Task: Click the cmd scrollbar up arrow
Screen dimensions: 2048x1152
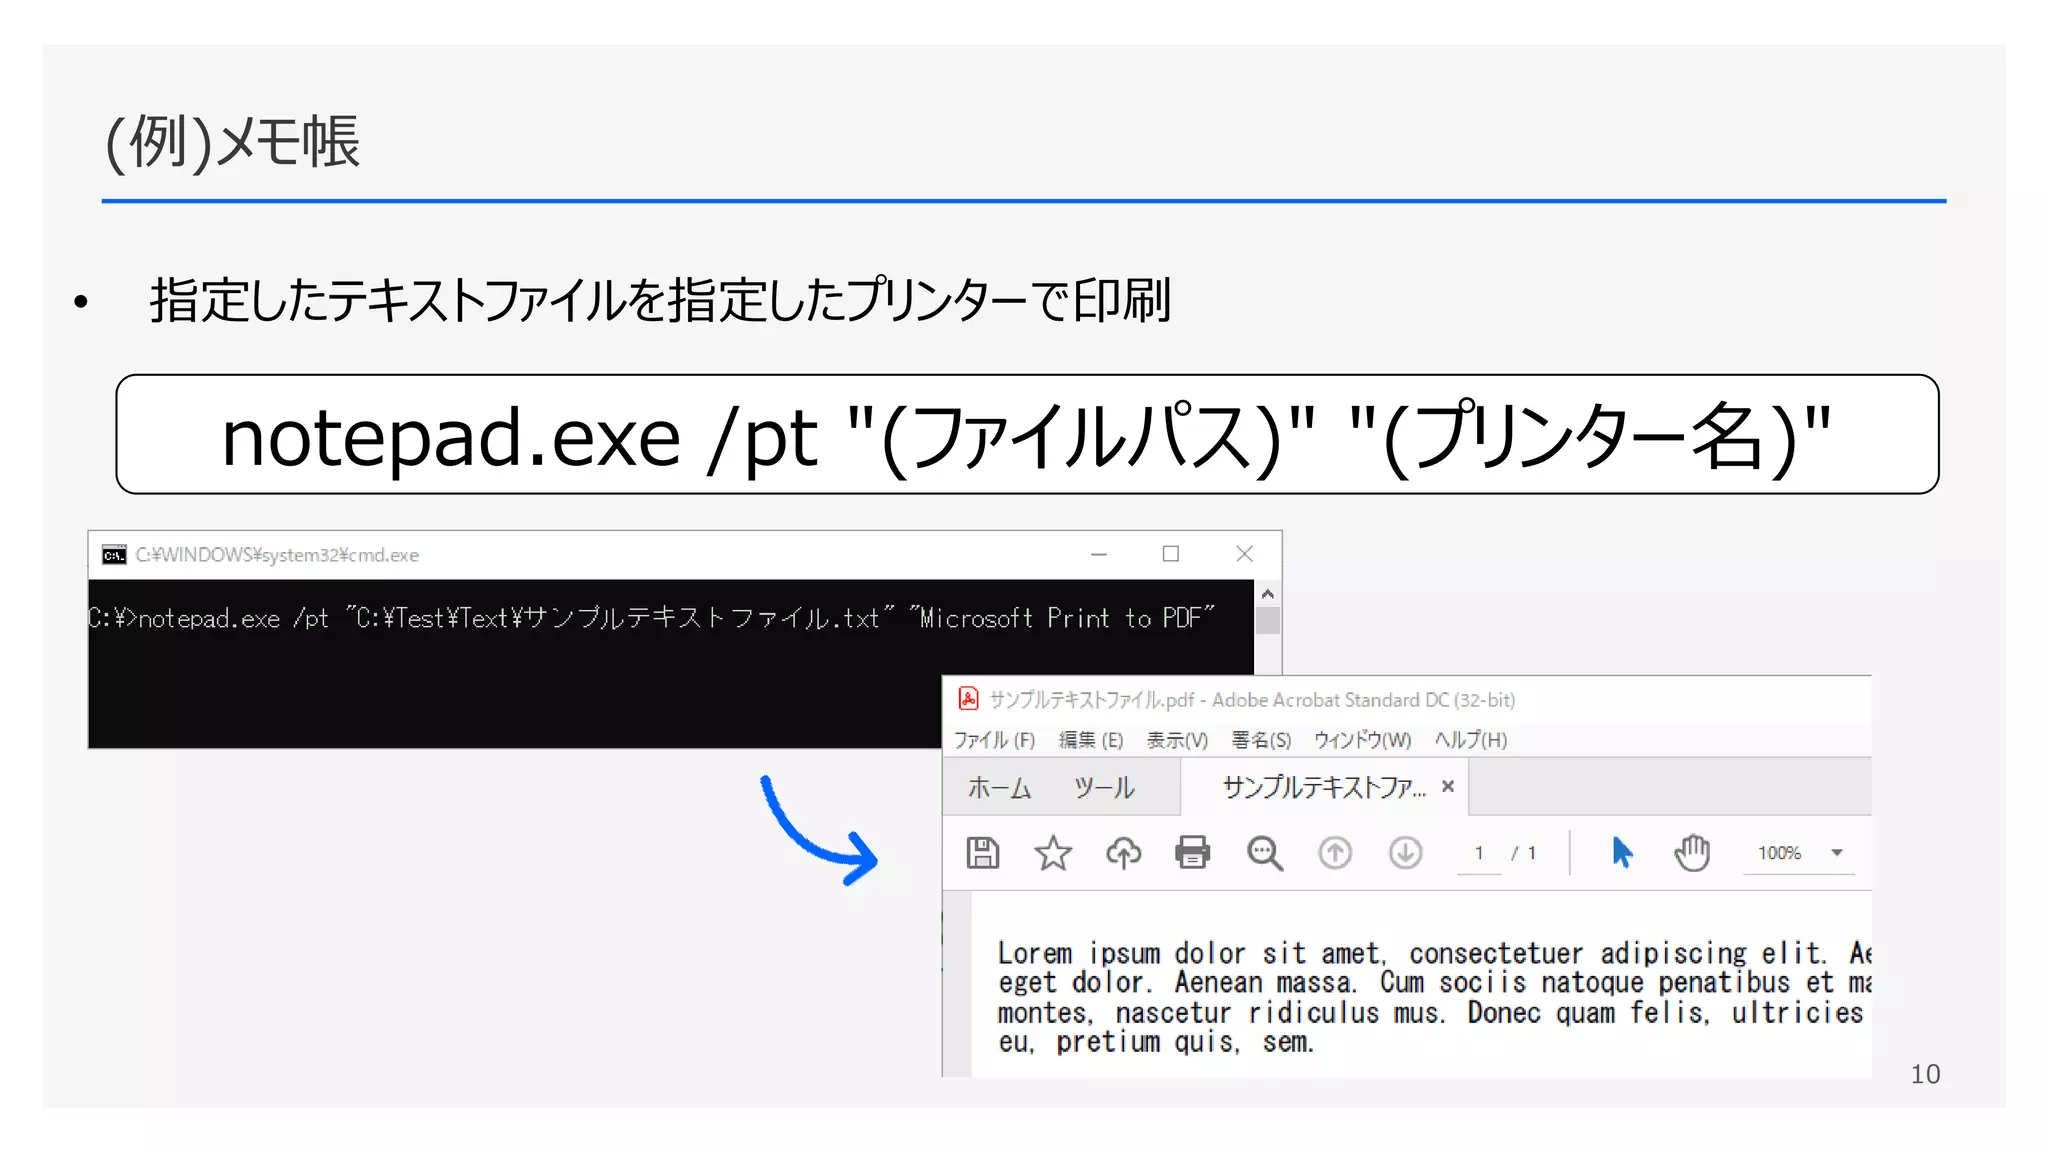Action: click(x=1268, y=594)
